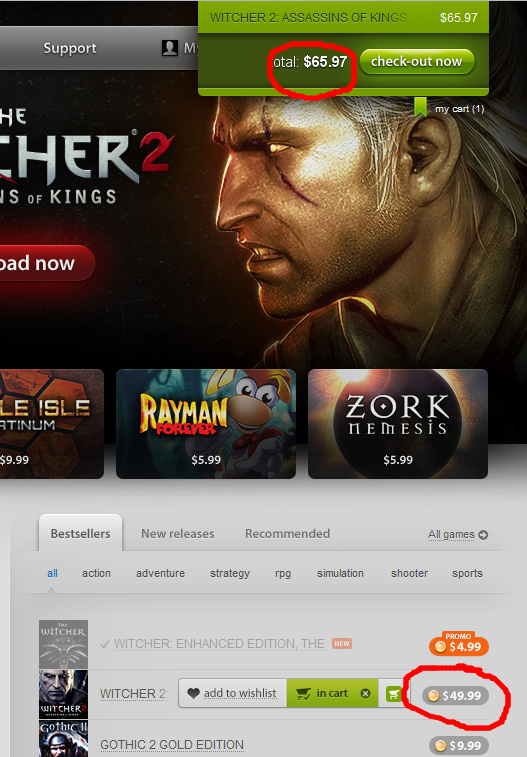Viewport: 527px width, 757px height.
Task: Click the coin icon on the $49.99 price
Action: [433, 696]
